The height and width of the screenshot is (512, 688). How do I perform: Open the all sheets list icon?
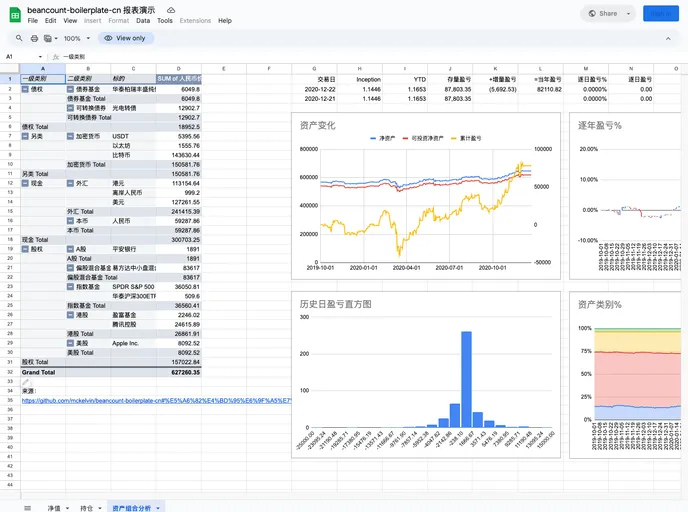click(x=28, y=508)
